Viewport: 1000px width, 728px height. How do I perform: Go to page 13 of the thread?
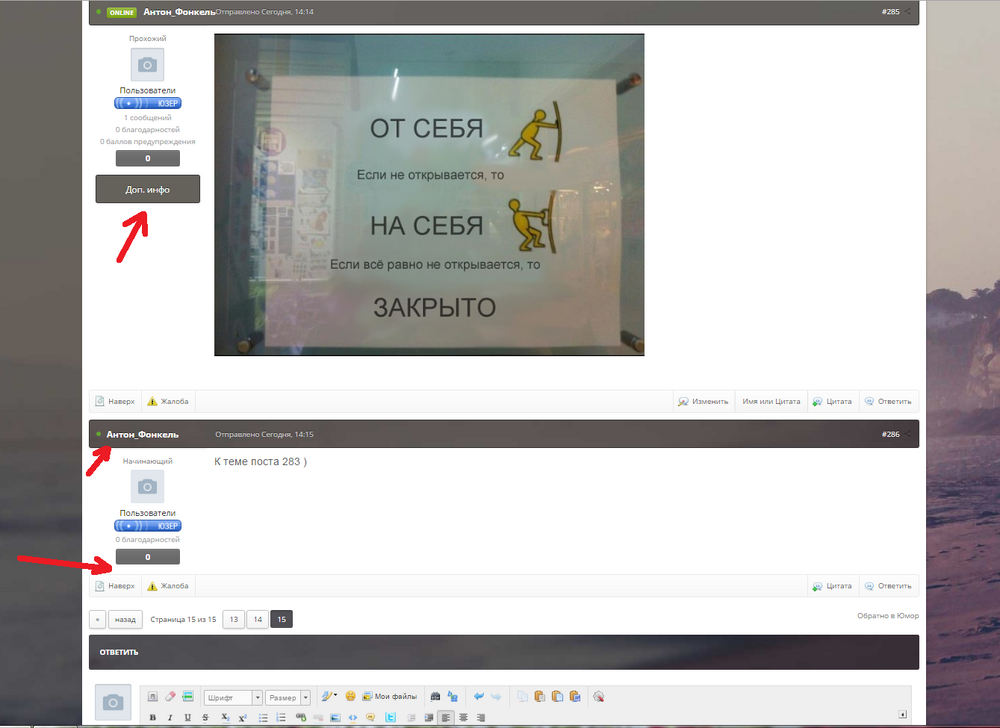click(x=233, y=620)
